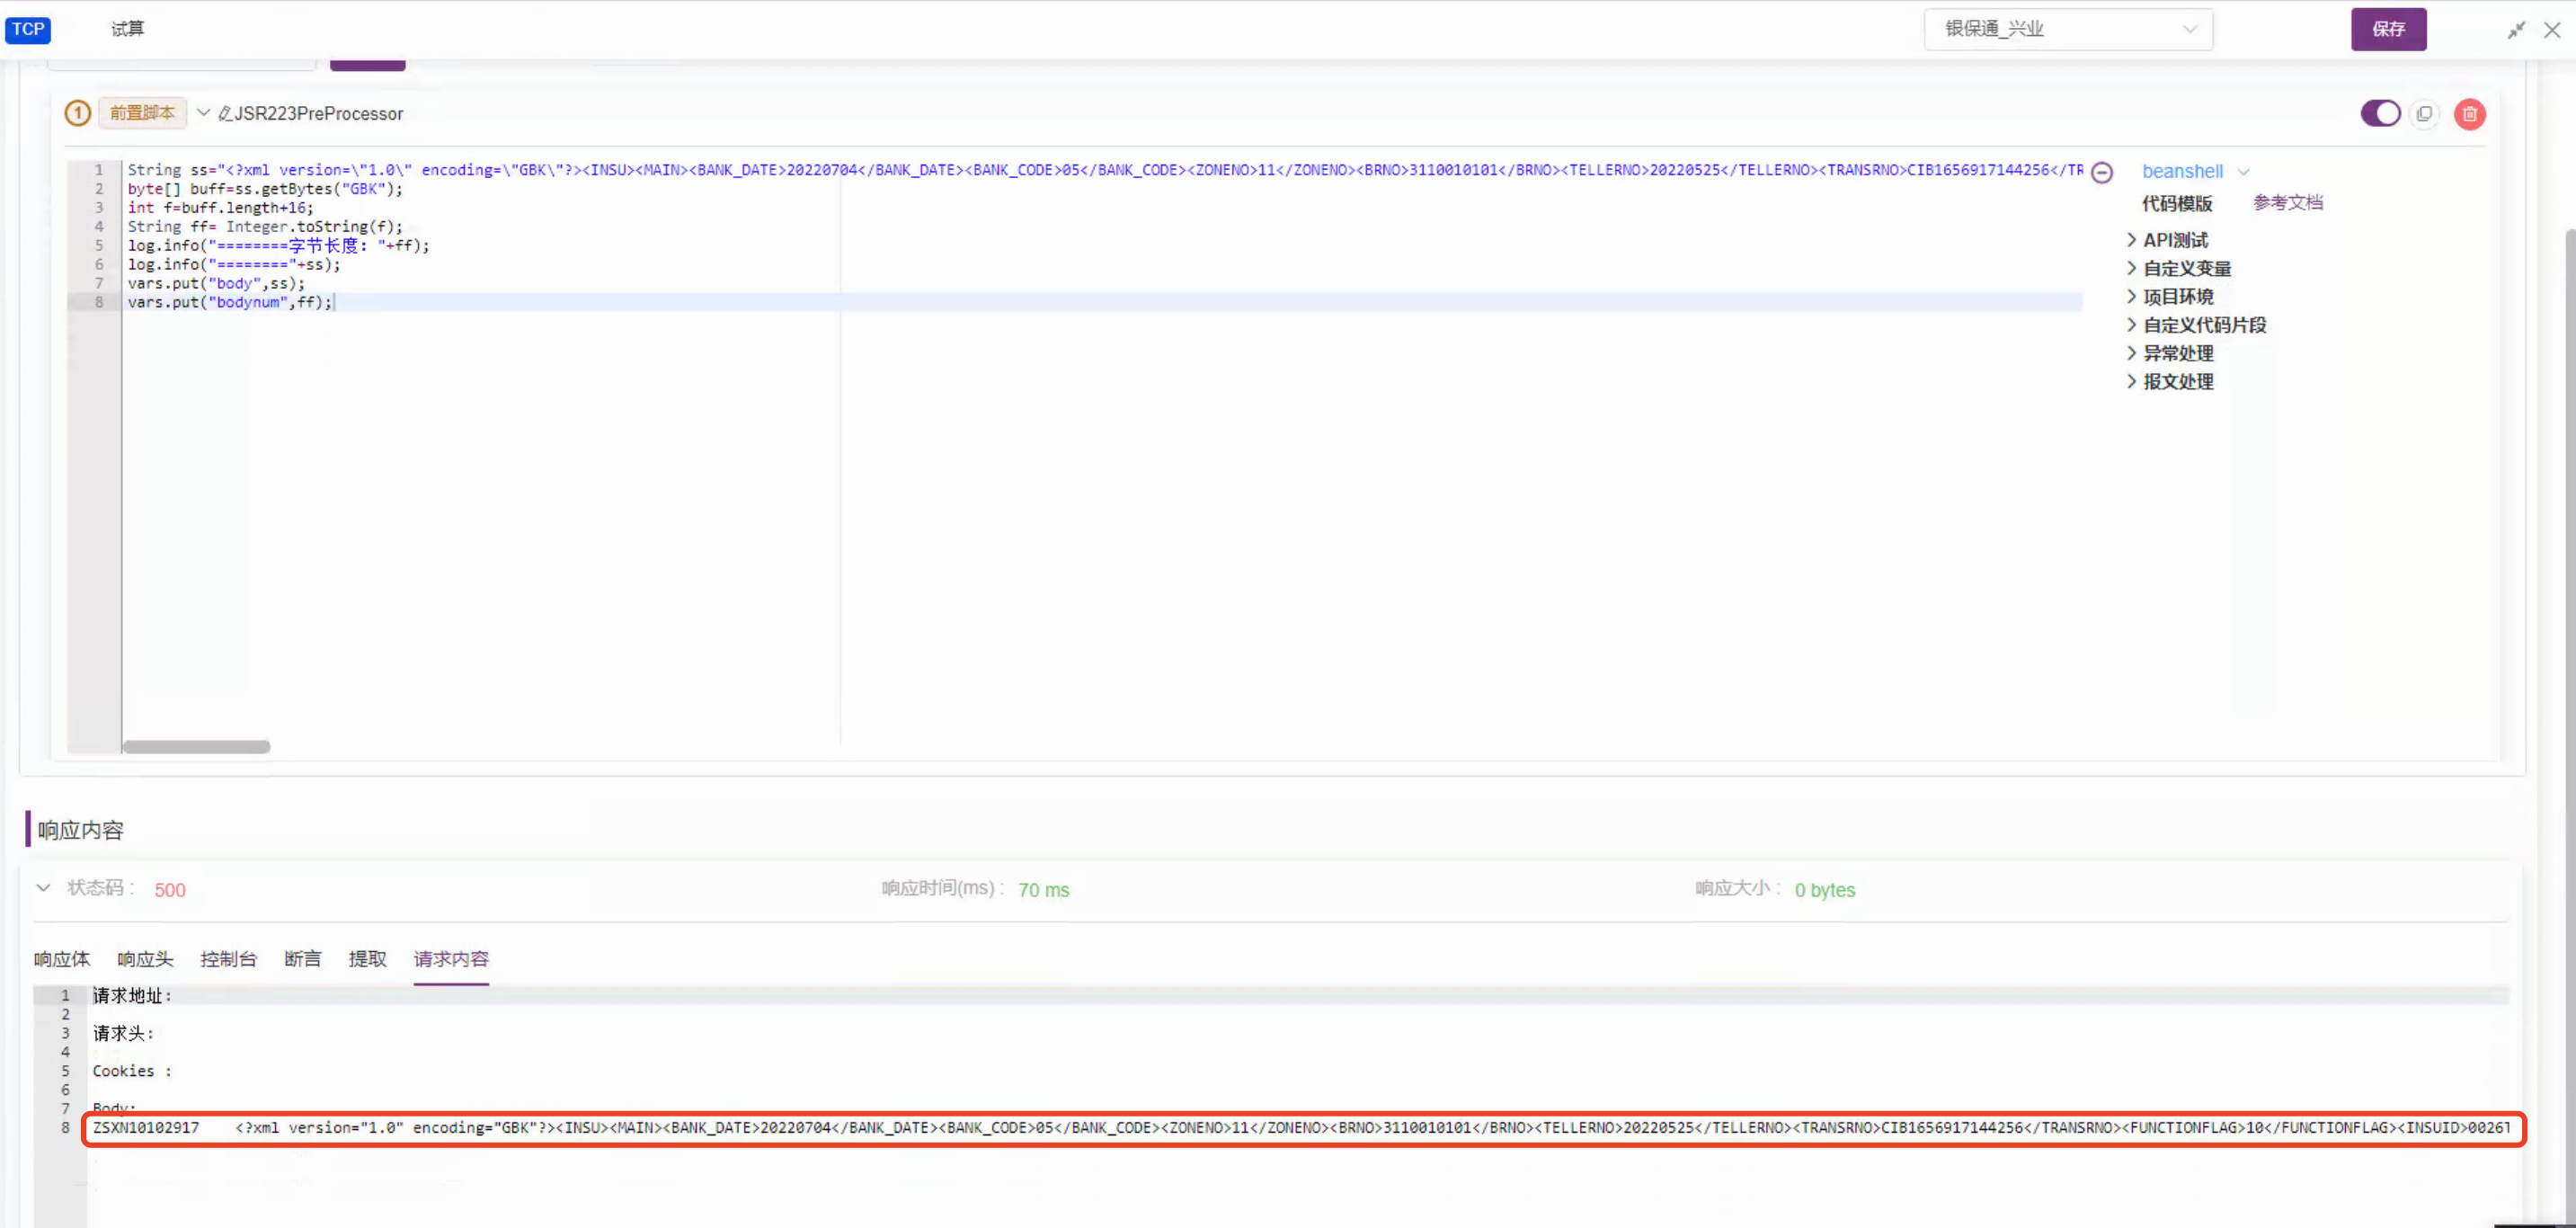
Task: Copy the JSR223PreProcessor script
Action: pos(2424,114)
